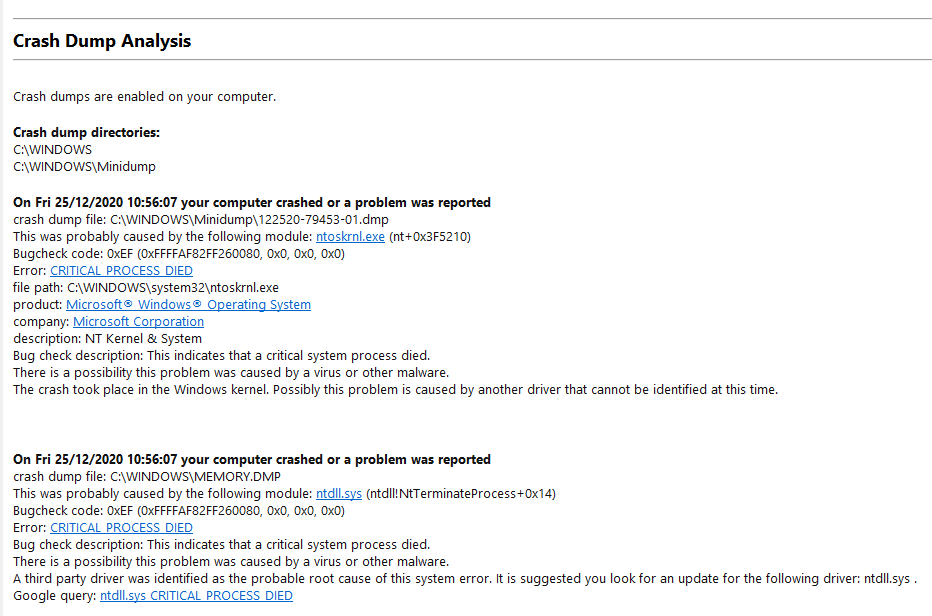Image resolution: width=932 pixels, height=616 pixels.
Task: Visit the Microsoft Corporation company link
Action: [138, 322]
